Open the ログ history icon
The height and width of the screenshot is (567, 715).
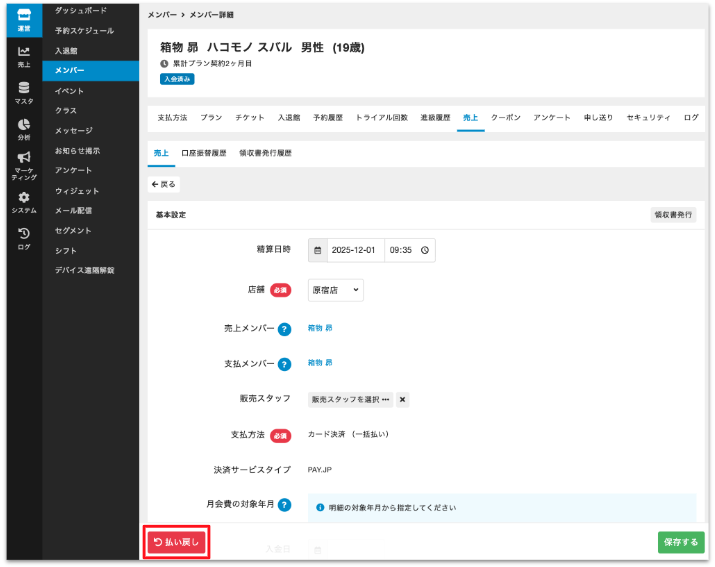coord(24,237)
